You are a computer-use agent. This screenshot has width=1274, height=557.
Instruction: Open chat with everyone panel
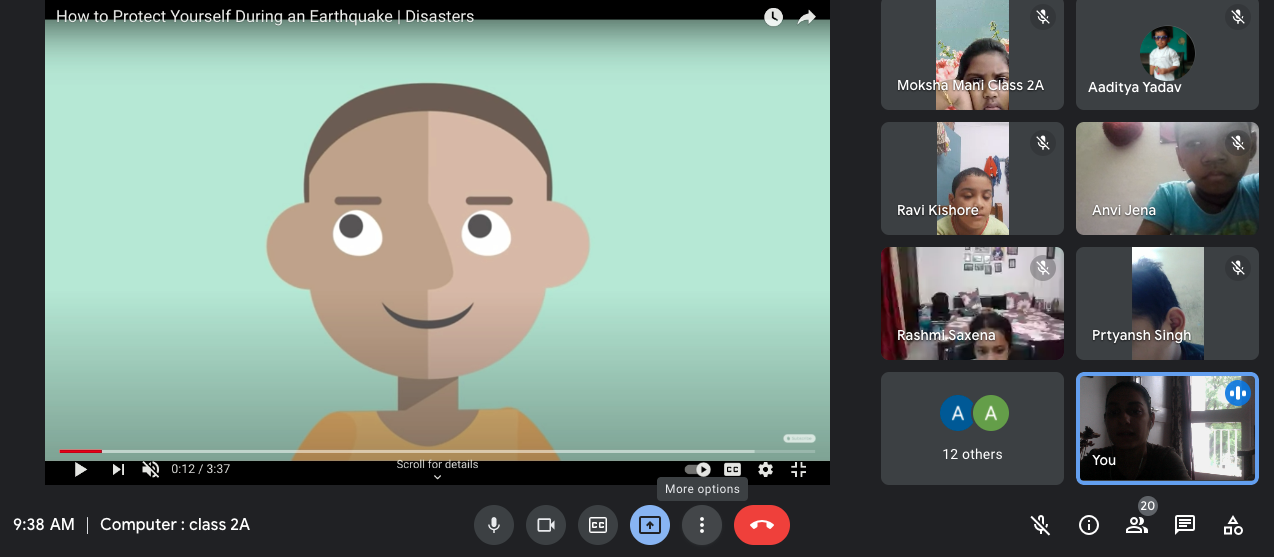(1185, 525)
